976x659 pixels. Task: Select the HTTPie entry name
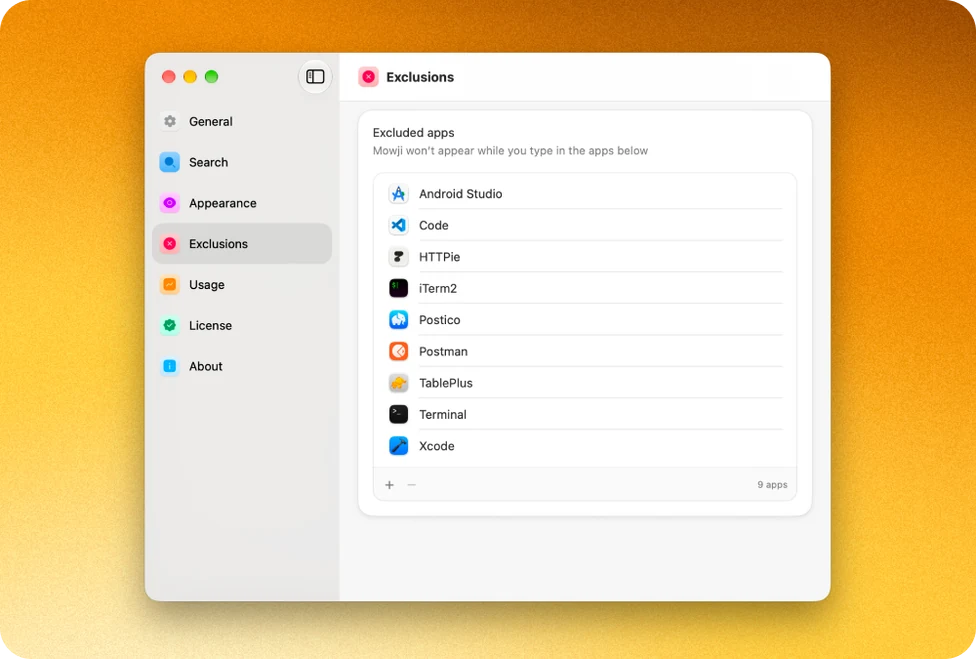tap(439, 257)
